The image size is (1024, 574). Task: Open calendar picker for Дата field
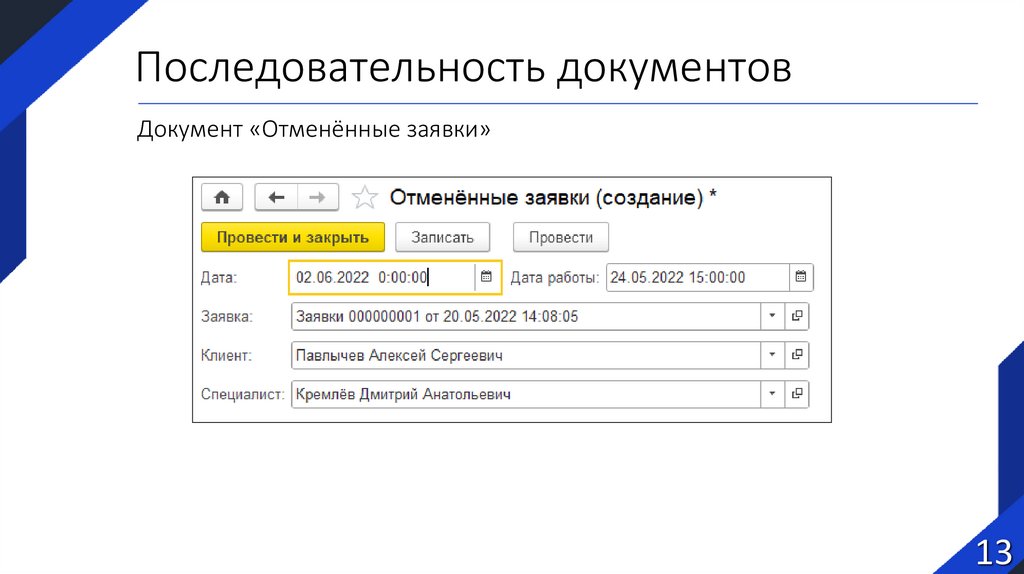coord(486,278)
